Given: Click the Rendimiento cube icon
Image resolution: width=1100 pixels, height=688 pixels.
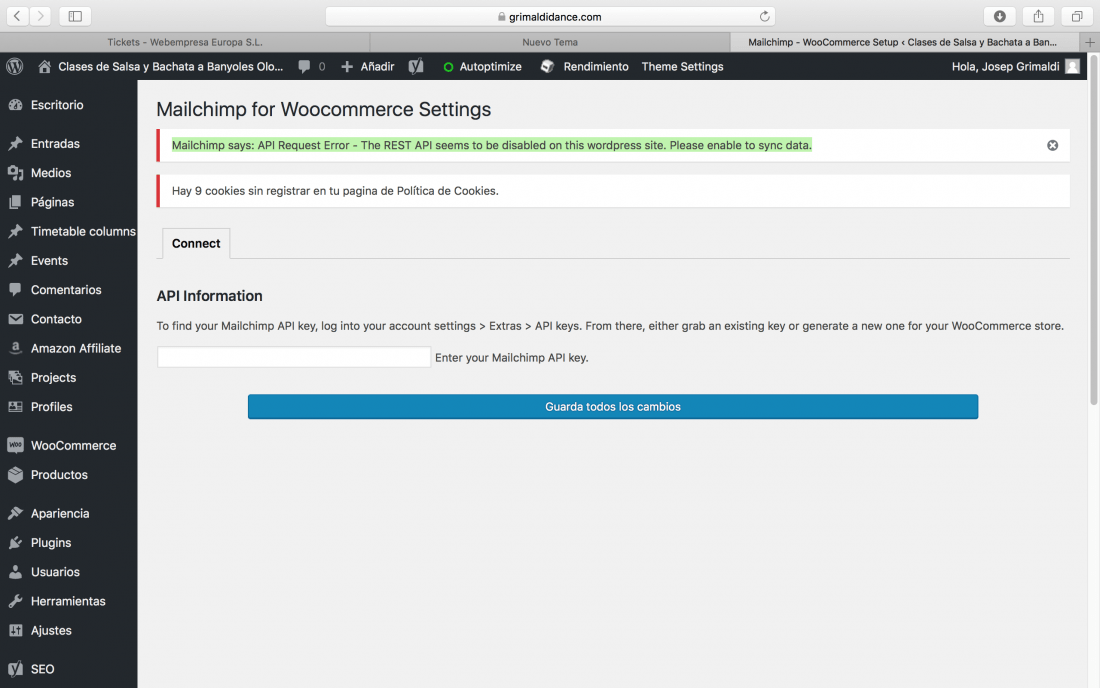Looking at the screenshot, I should (x=547, y=67).
